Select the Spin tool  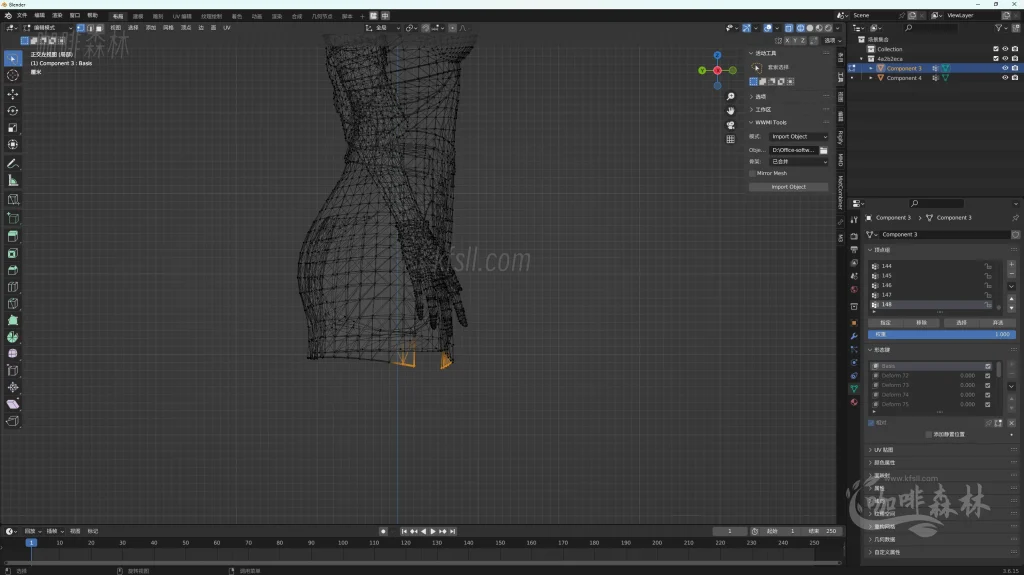[12, 337]
